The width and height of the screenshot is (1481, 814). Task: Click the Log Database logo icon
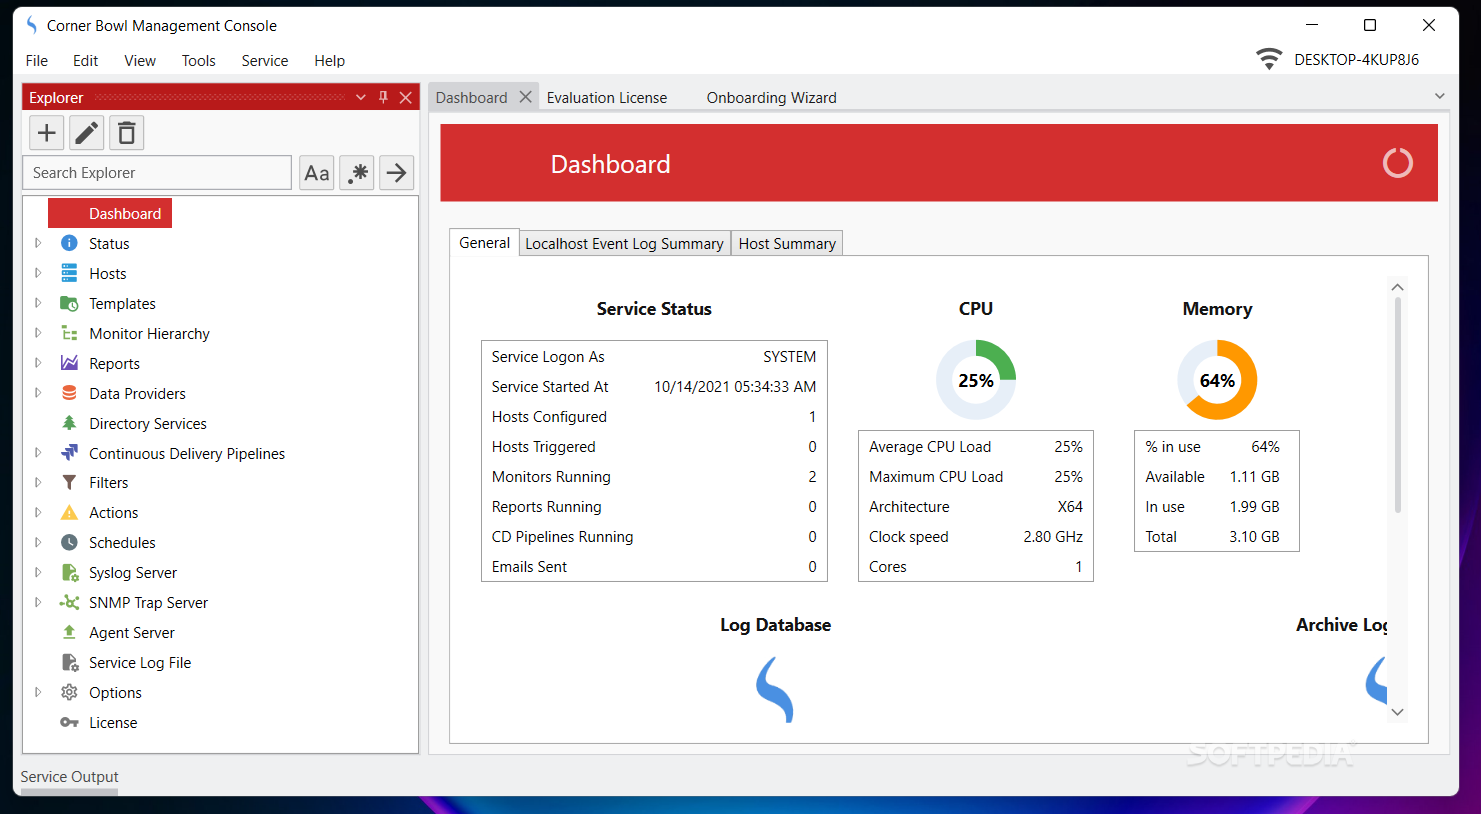pyautogui.click(x=775, y=689)
